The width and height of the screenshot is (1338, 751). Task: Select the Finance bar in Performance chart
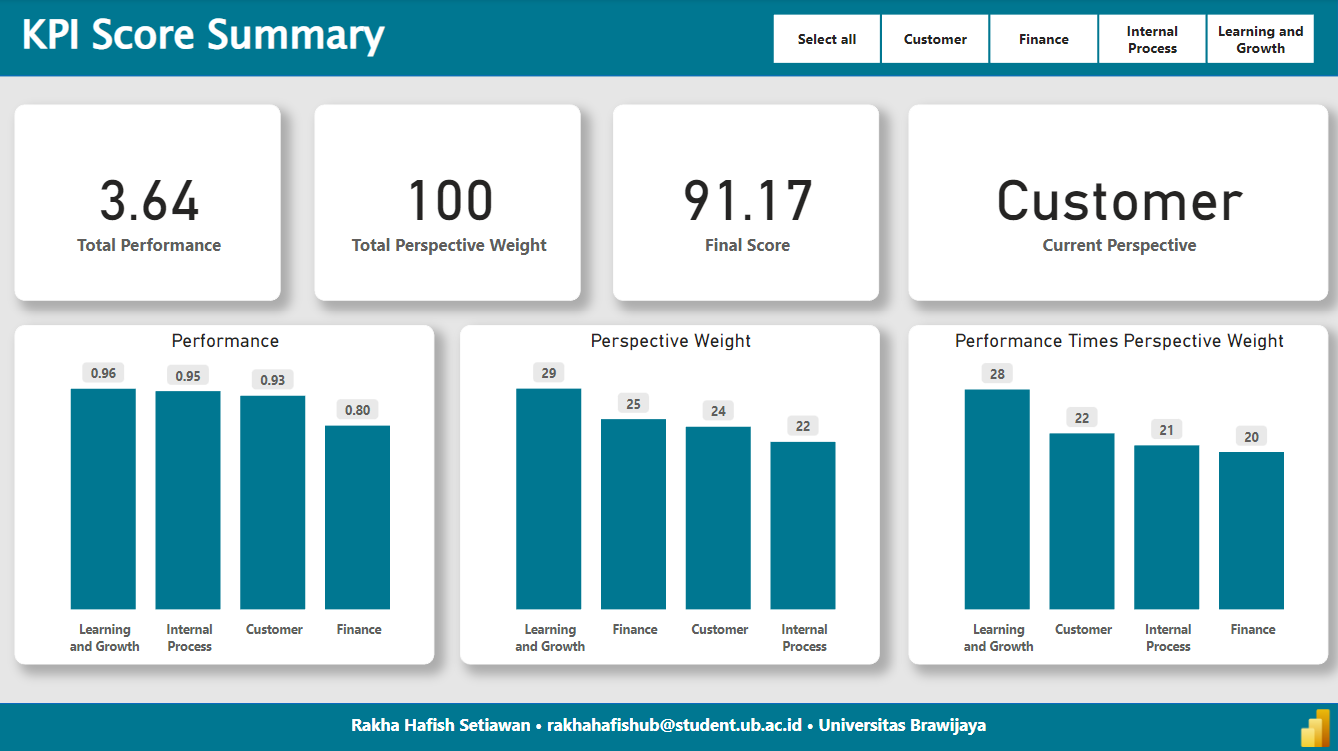(x=357, y=520)
